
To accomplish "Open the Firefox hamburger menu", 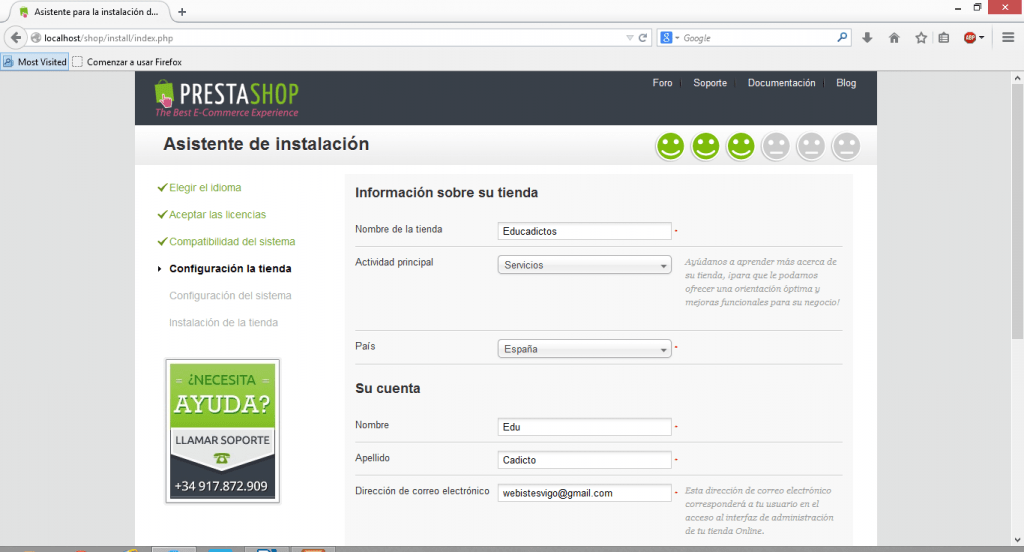I will click(x=1008, y=38).
